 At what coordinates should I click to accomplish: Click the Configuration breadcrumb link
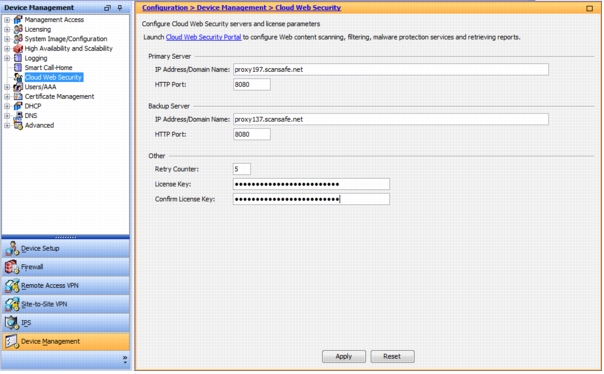pyautogui.click(x=164, y=8)
